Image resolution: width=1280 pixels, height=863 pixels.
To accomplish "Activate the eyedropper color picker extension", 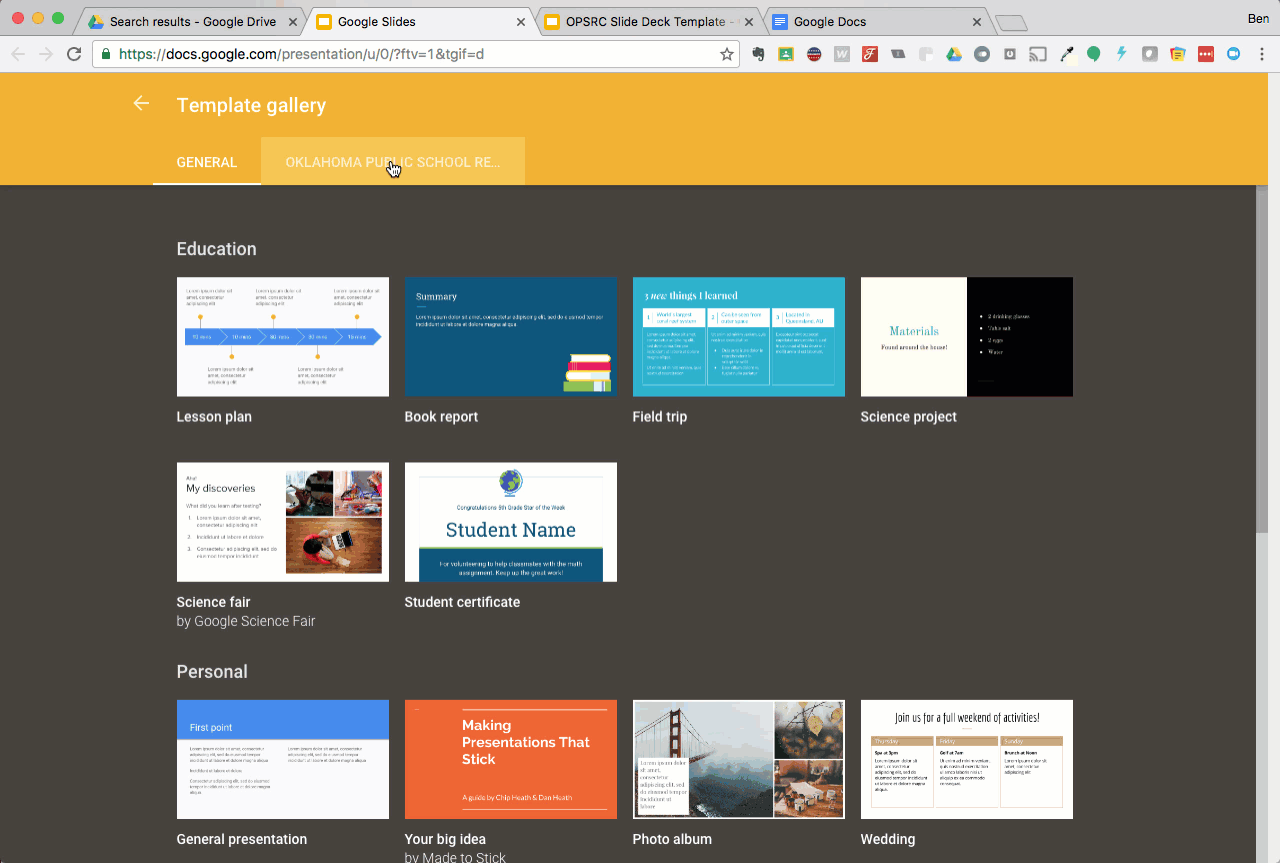I will click(1066, 54).
